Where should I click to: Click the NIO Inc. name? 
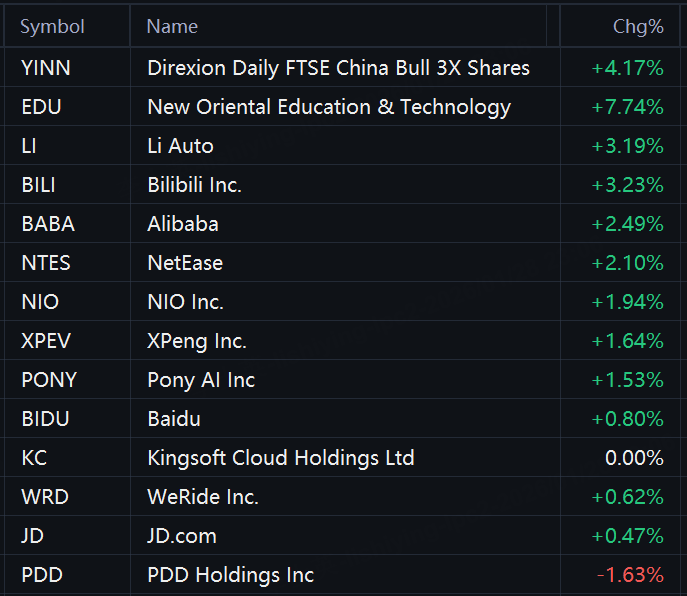click(x=185, y=302)
